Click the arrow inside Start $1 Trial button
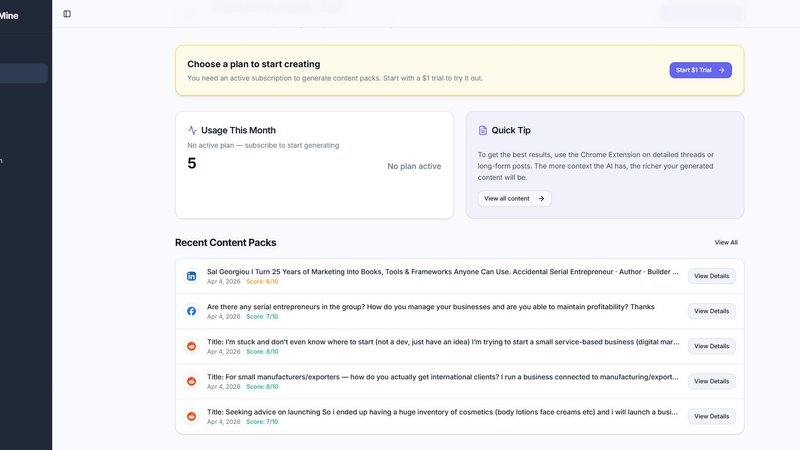 [721, 70]
